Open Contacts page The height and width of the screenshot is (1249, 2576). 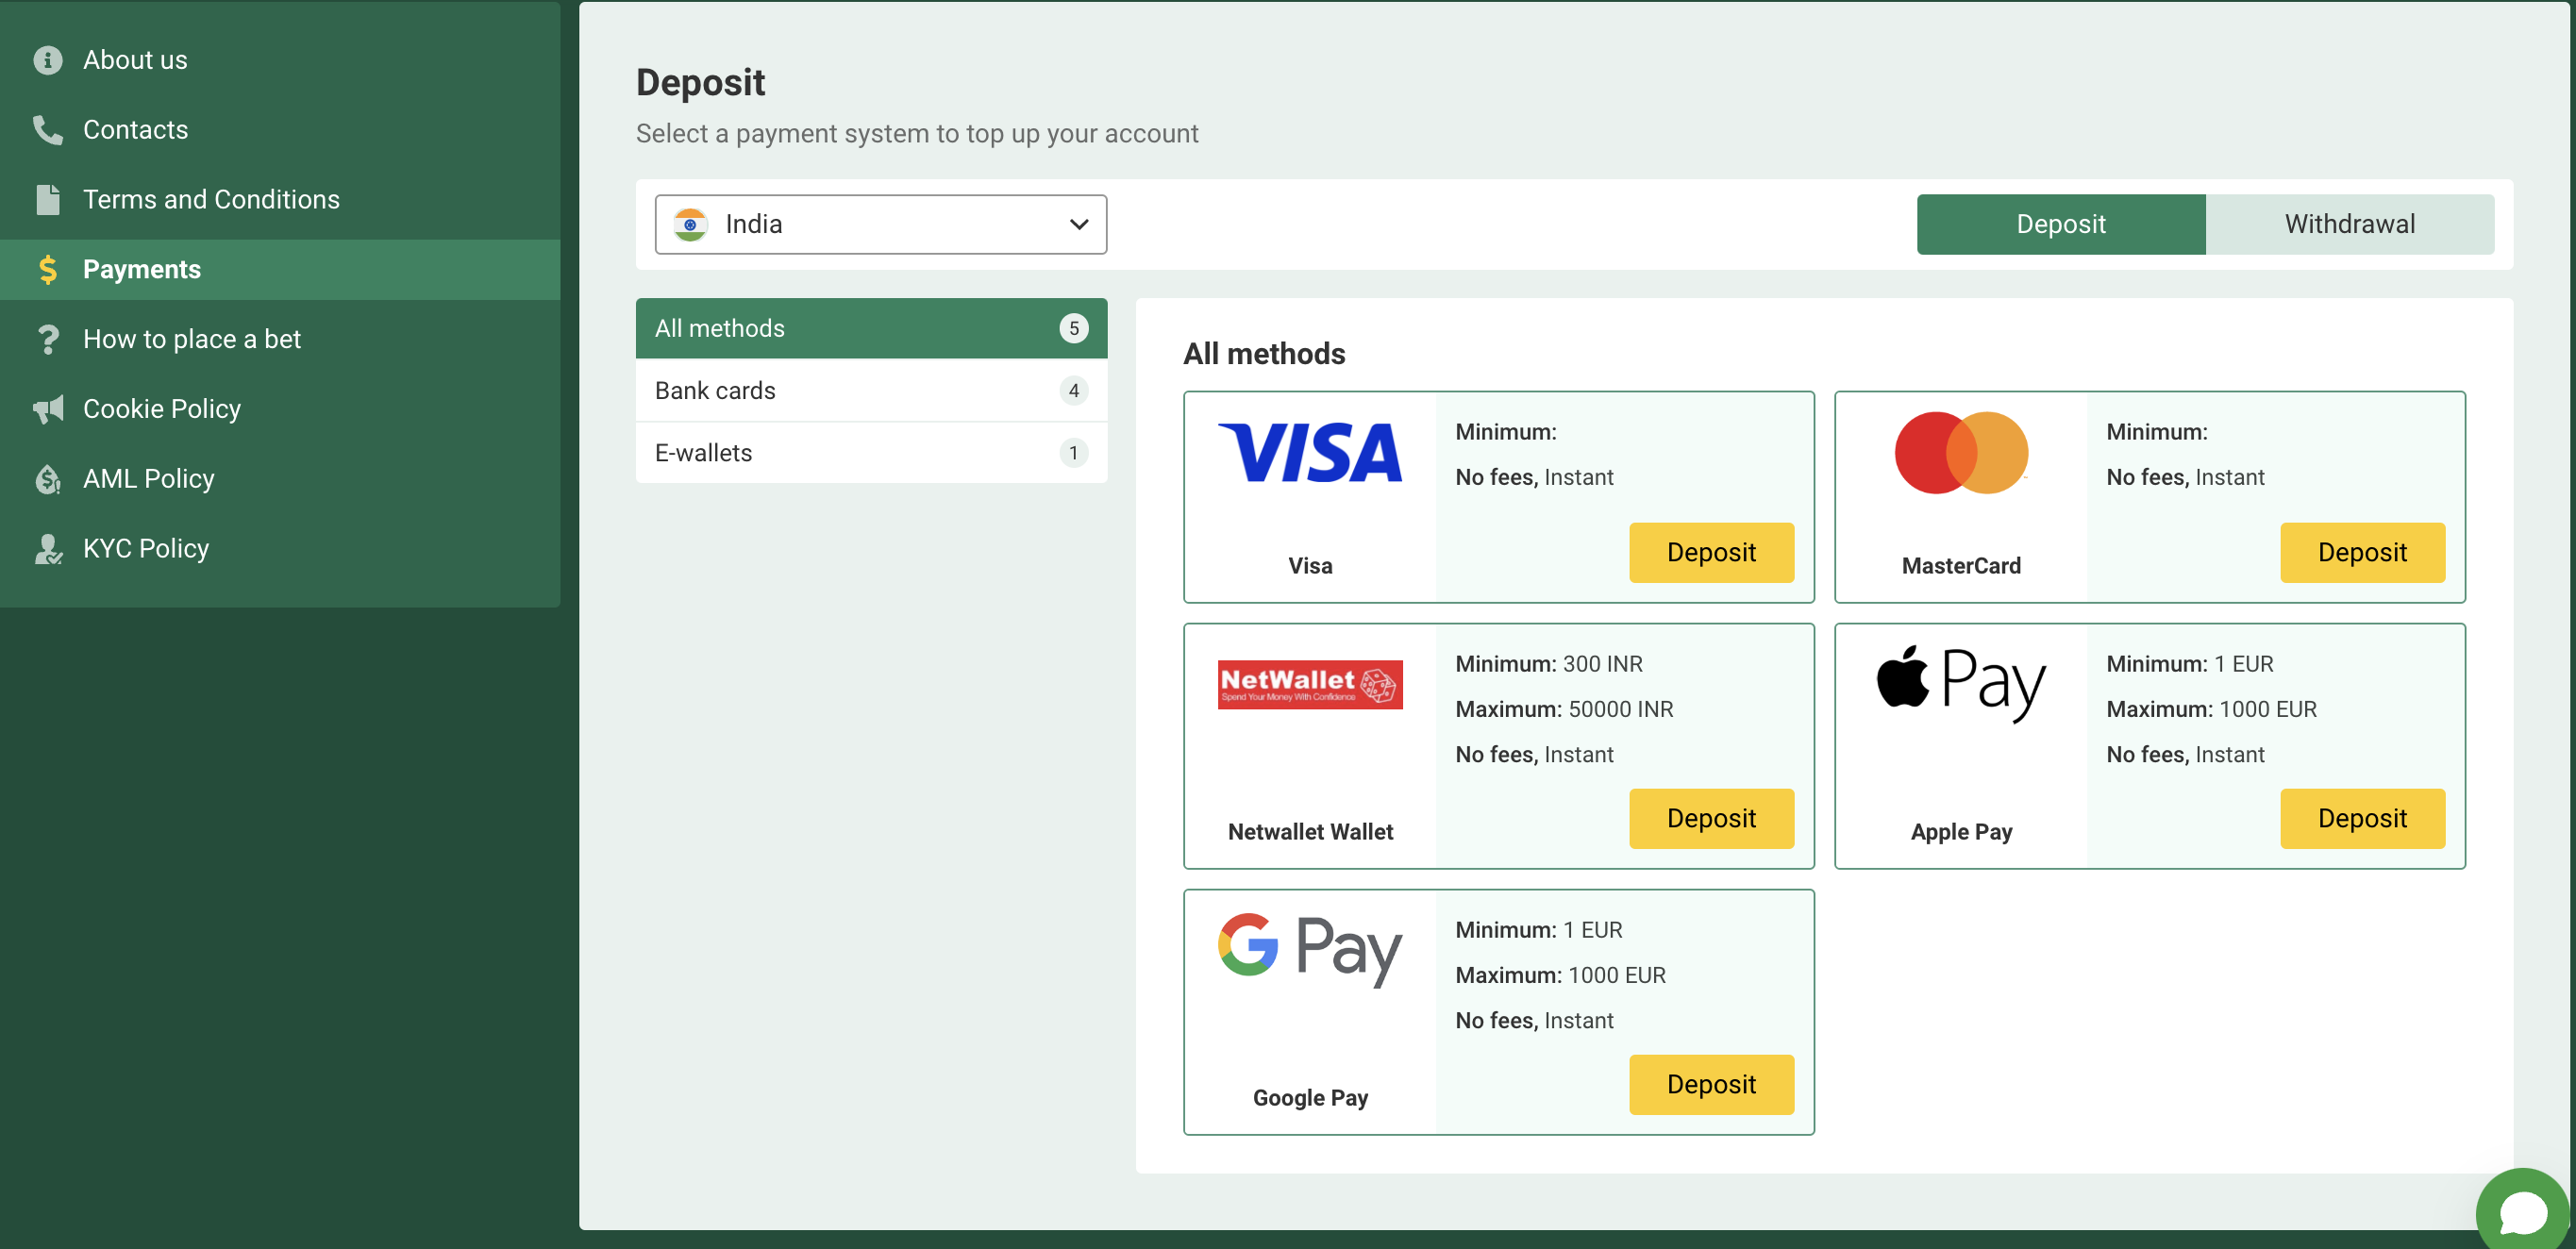click(x=280, y=130)
